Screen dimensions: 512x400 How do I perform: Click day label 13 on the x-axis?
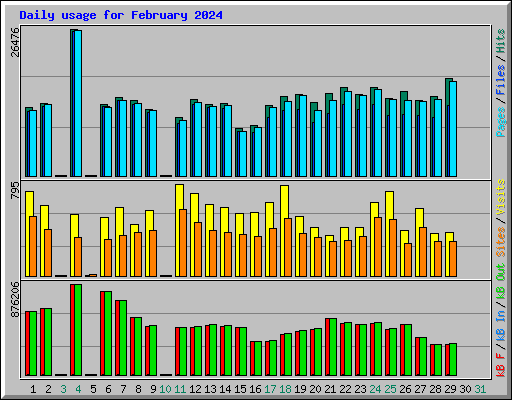click(x=210, y=389)
